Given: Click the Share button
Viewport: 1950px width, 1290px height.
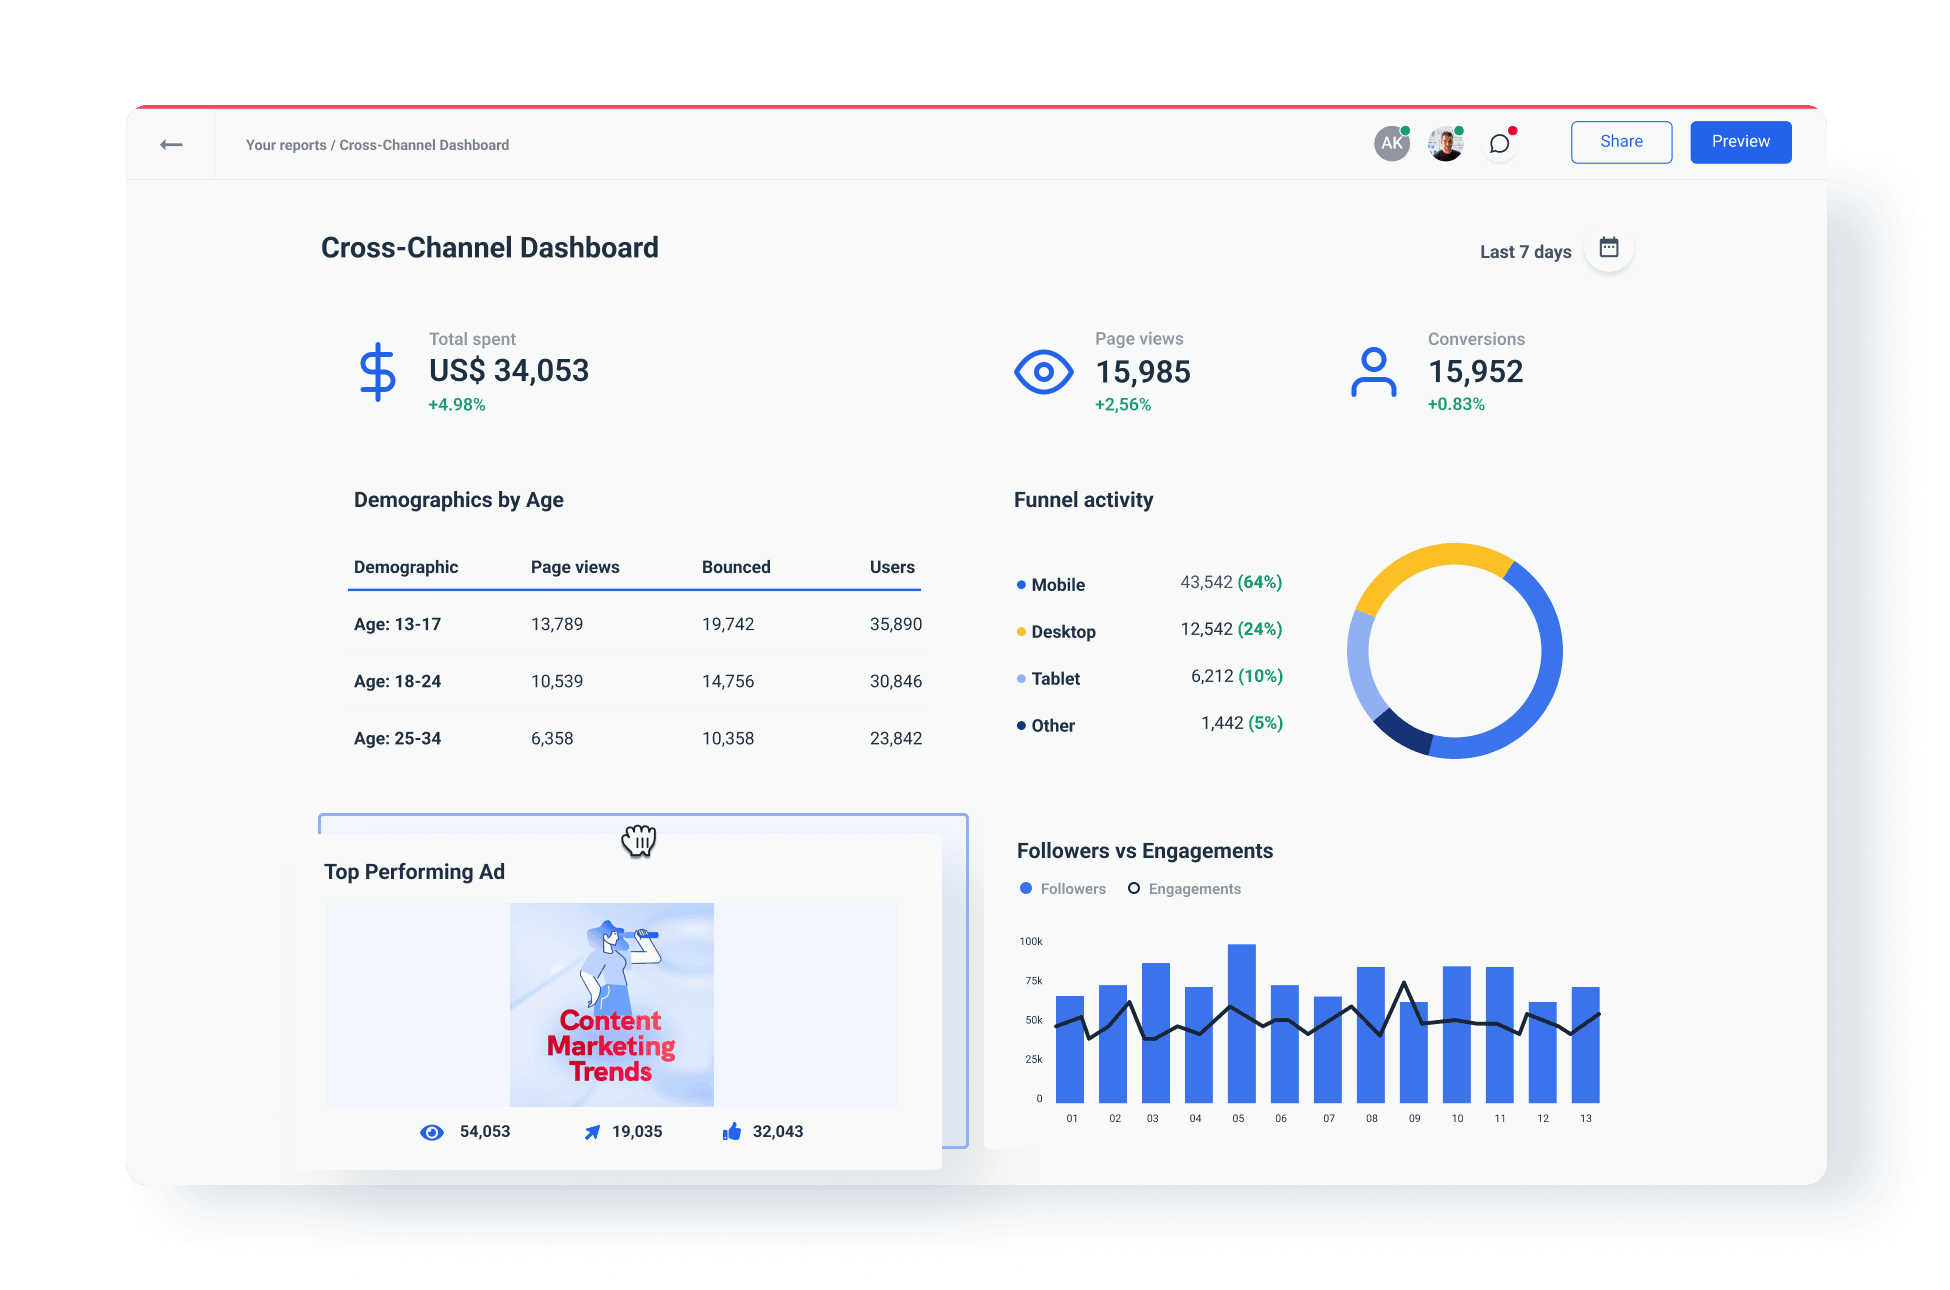Looking at the screenshot, I should [x=1621, y=141].
